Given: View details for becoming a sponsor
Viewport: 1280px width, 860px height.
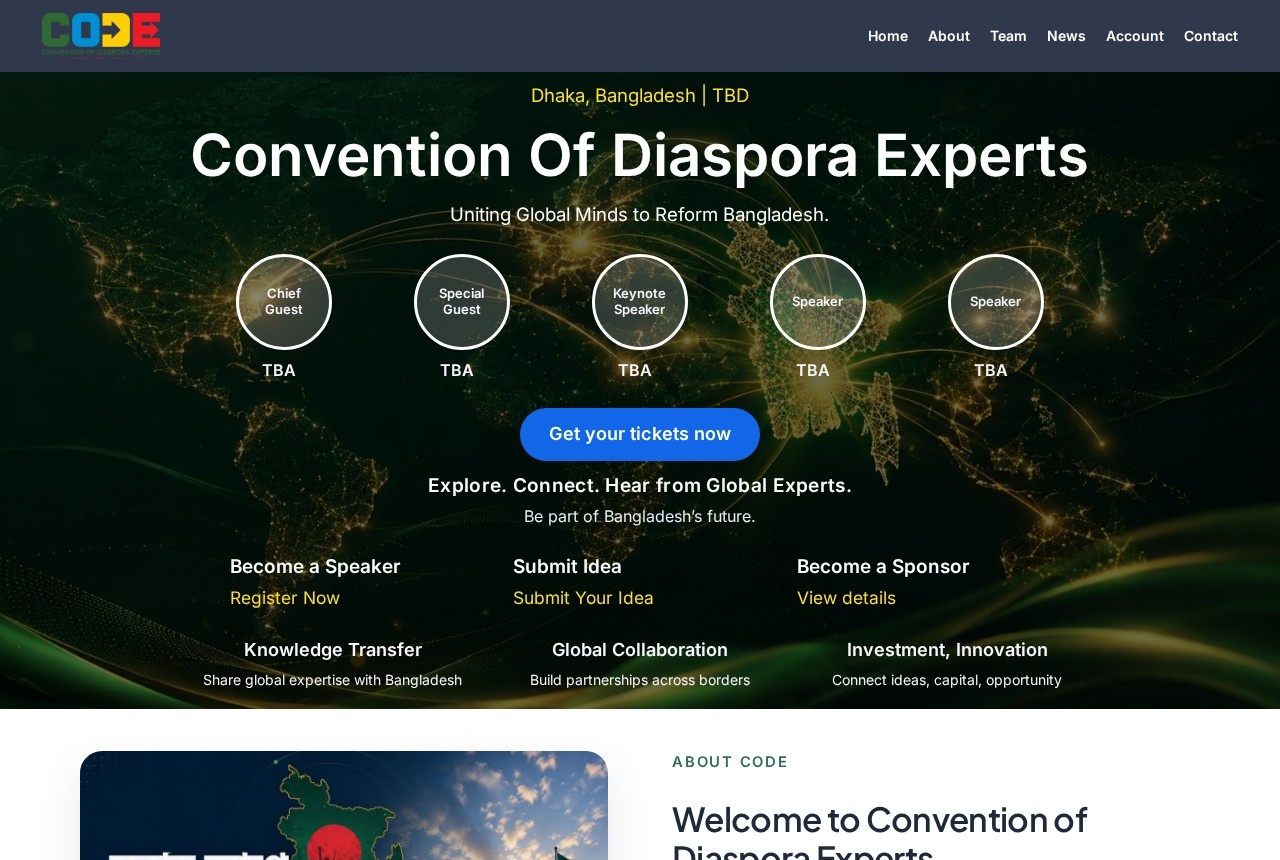Looking at the screenshot, I should tap(846, 598).
